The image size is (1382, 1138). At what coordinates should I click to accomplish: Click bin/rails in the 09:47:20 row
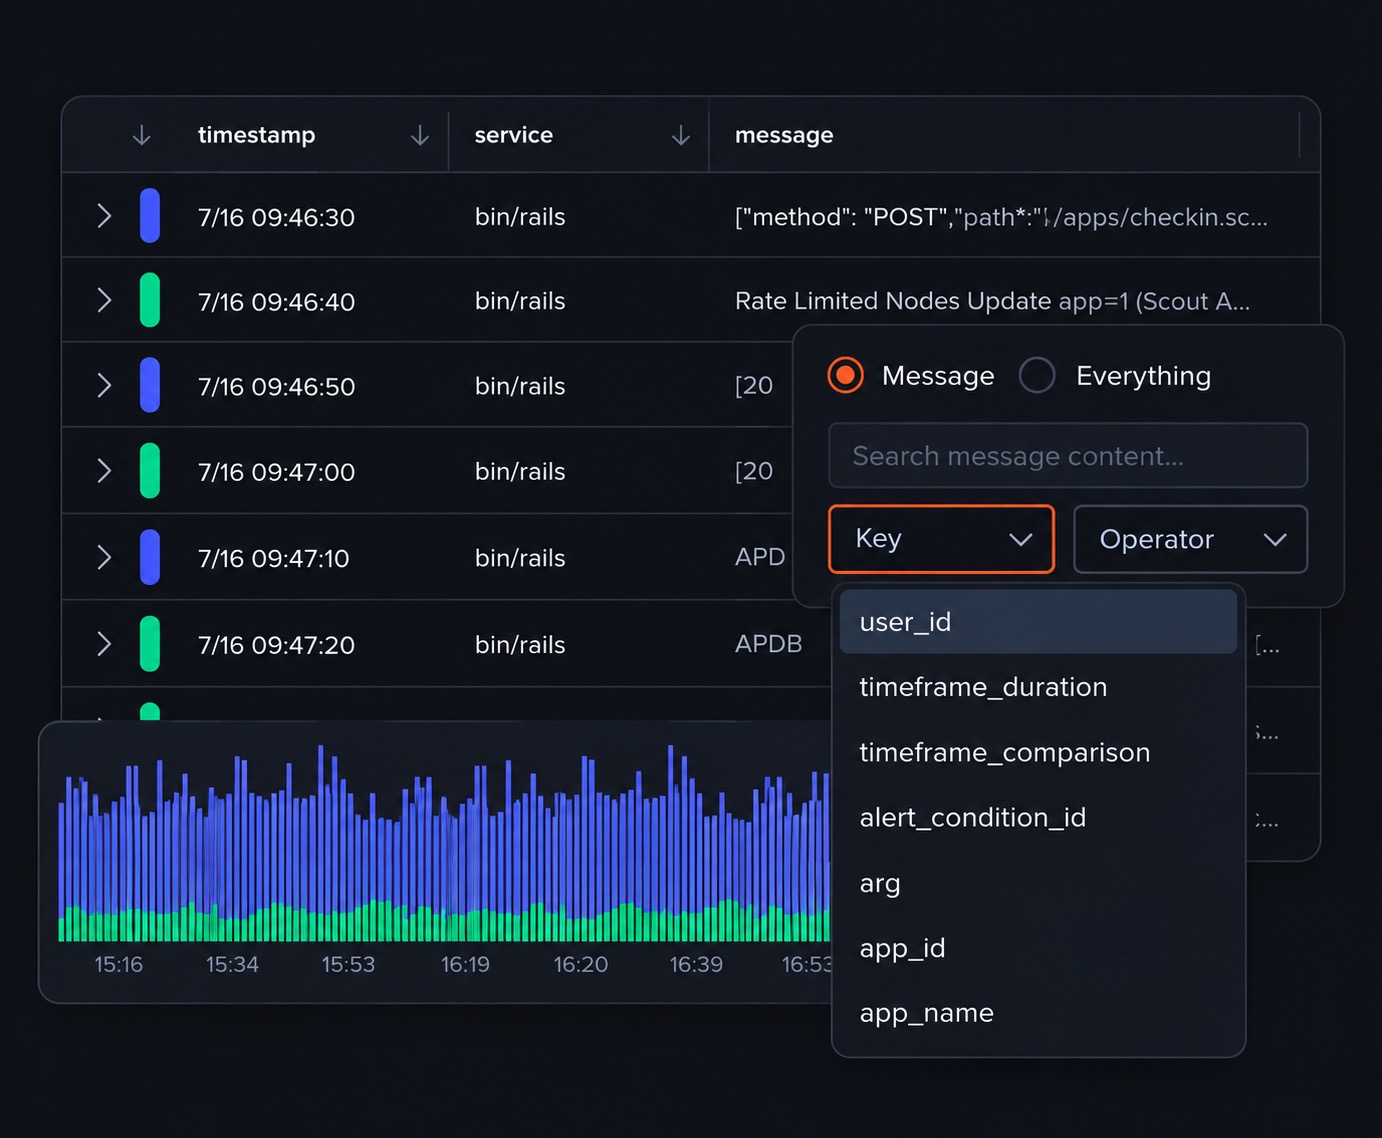(520, 645)
